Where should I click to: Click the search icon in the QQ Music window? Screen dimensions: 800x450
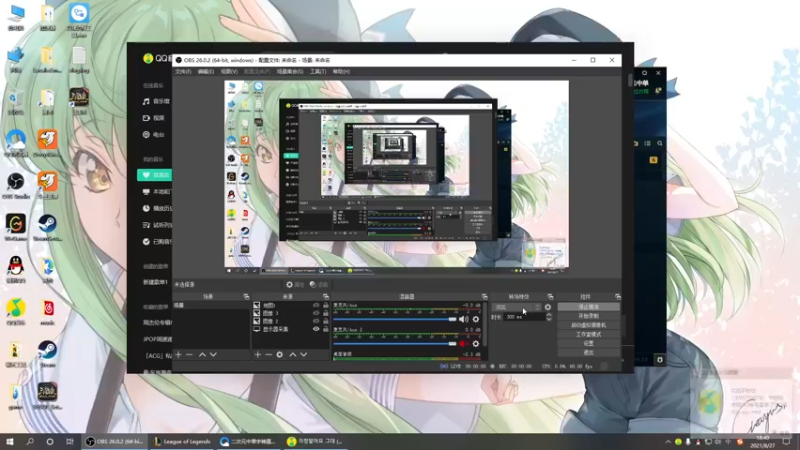(x=660, y=143)
